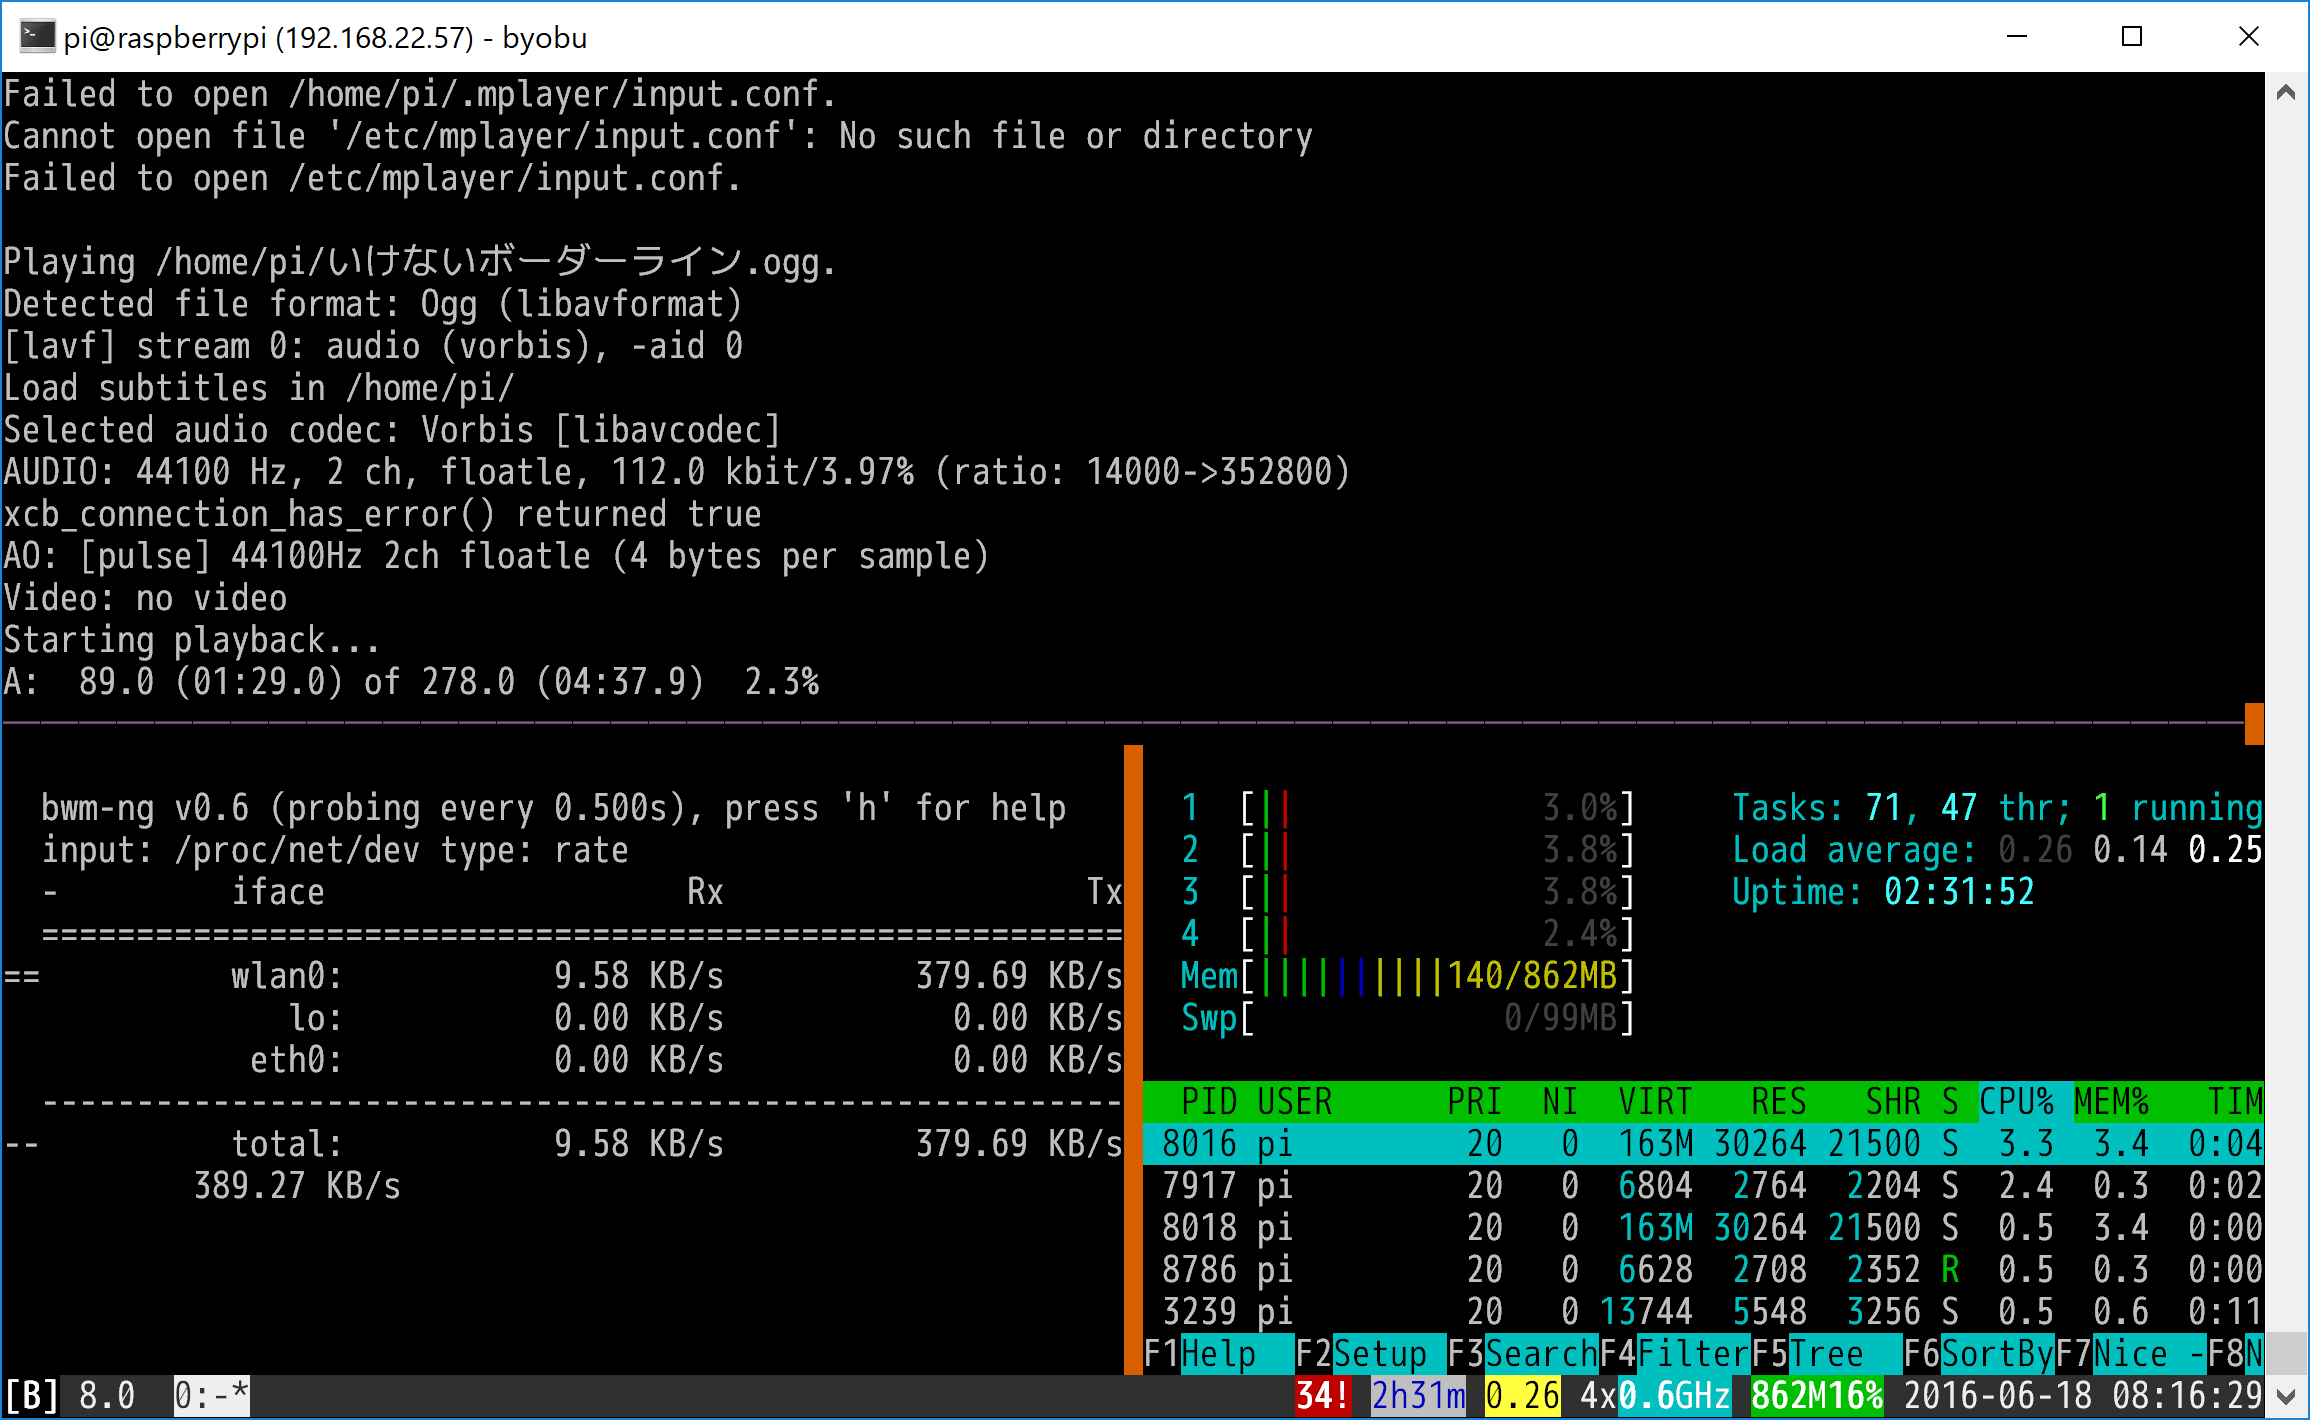
Task: Click the [B] byobu backend indicator
Action: 33,1394
